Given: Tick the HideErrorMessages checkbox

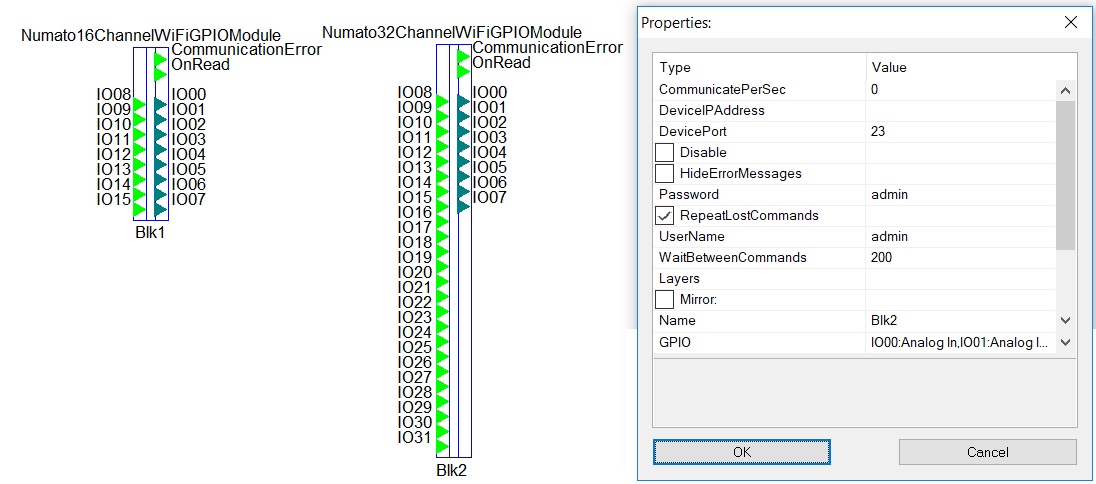Looking at the screenshot, I should 665,173.
